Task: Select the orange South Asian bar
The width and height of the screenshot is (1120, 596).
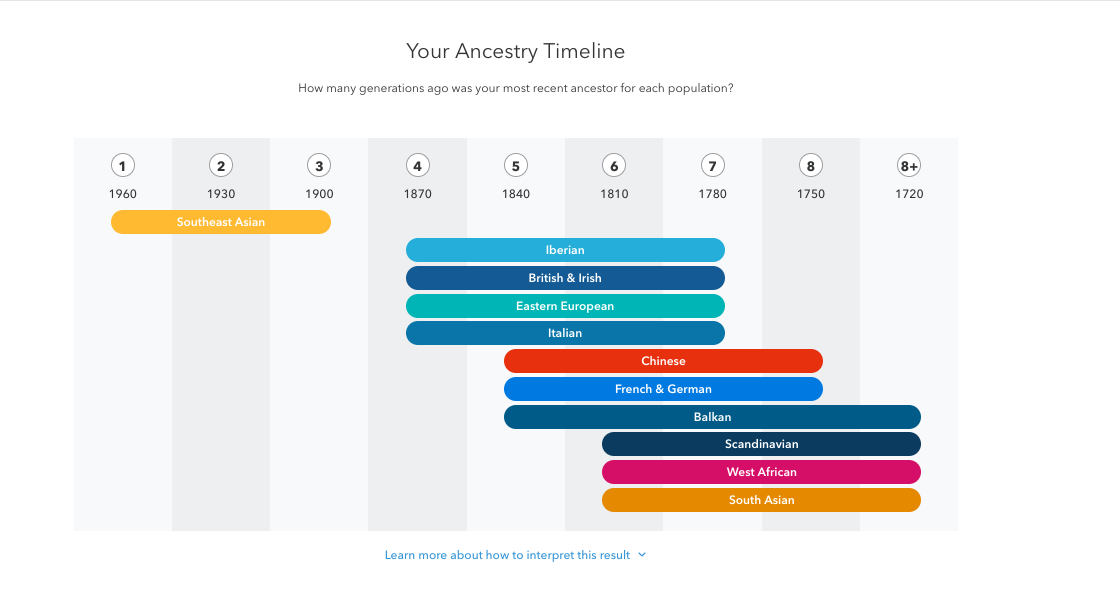Action: click(761, 500)
